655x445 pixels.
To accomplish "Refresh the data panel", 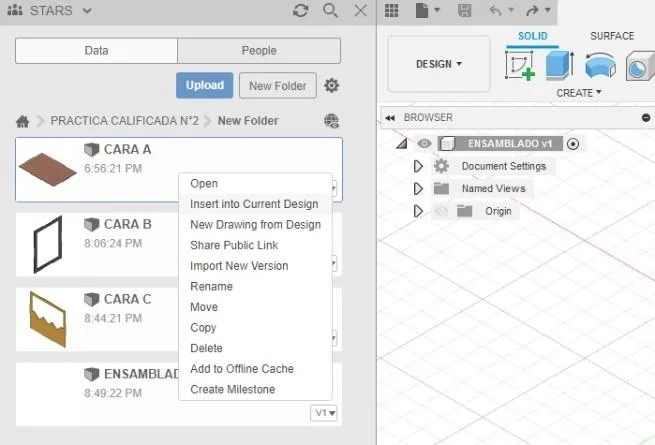I will pyautogui.click(x=300, y=10).
